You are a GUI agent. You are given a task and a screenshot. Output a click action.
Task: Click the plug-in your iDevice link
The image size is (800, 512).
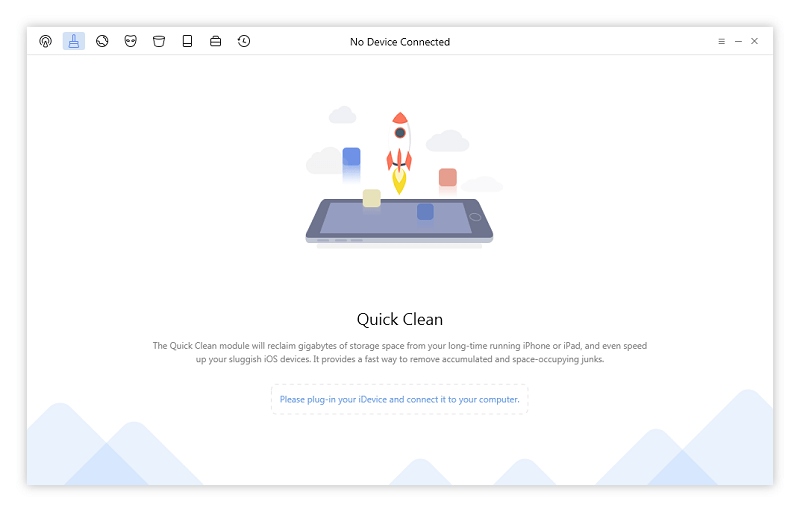pos(399,399)
